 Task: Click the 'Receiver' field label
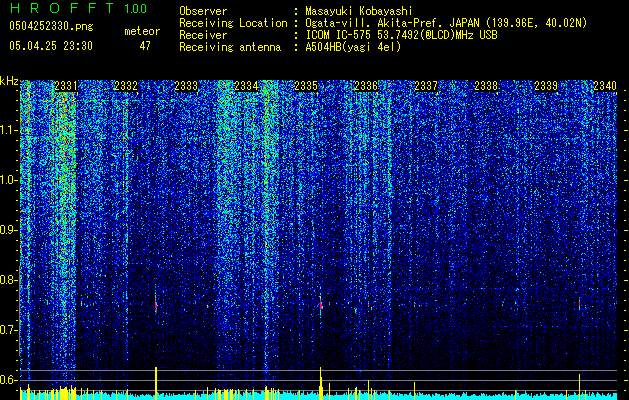[x=203, y=35]
